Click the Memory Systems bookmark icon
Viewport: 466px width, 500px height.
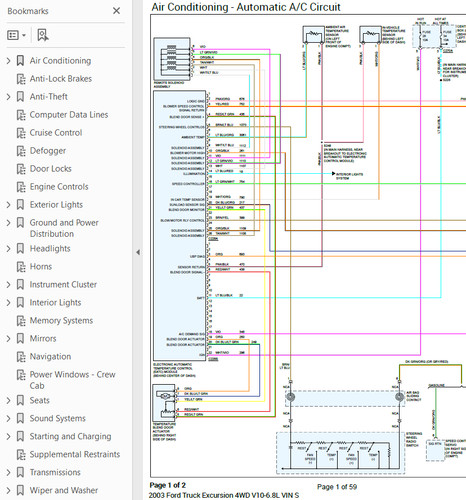(21, 321)
